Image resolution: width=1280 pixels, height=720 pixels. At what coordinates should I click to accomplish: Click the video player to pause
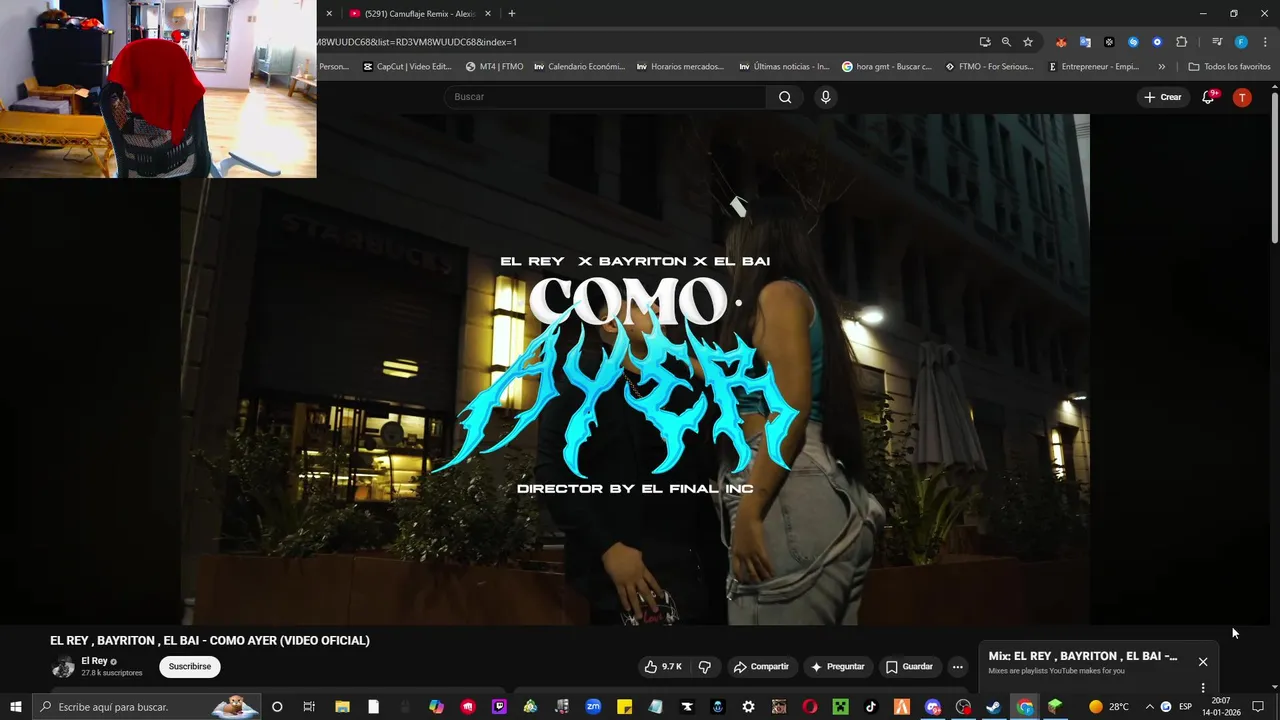[635, 370]
